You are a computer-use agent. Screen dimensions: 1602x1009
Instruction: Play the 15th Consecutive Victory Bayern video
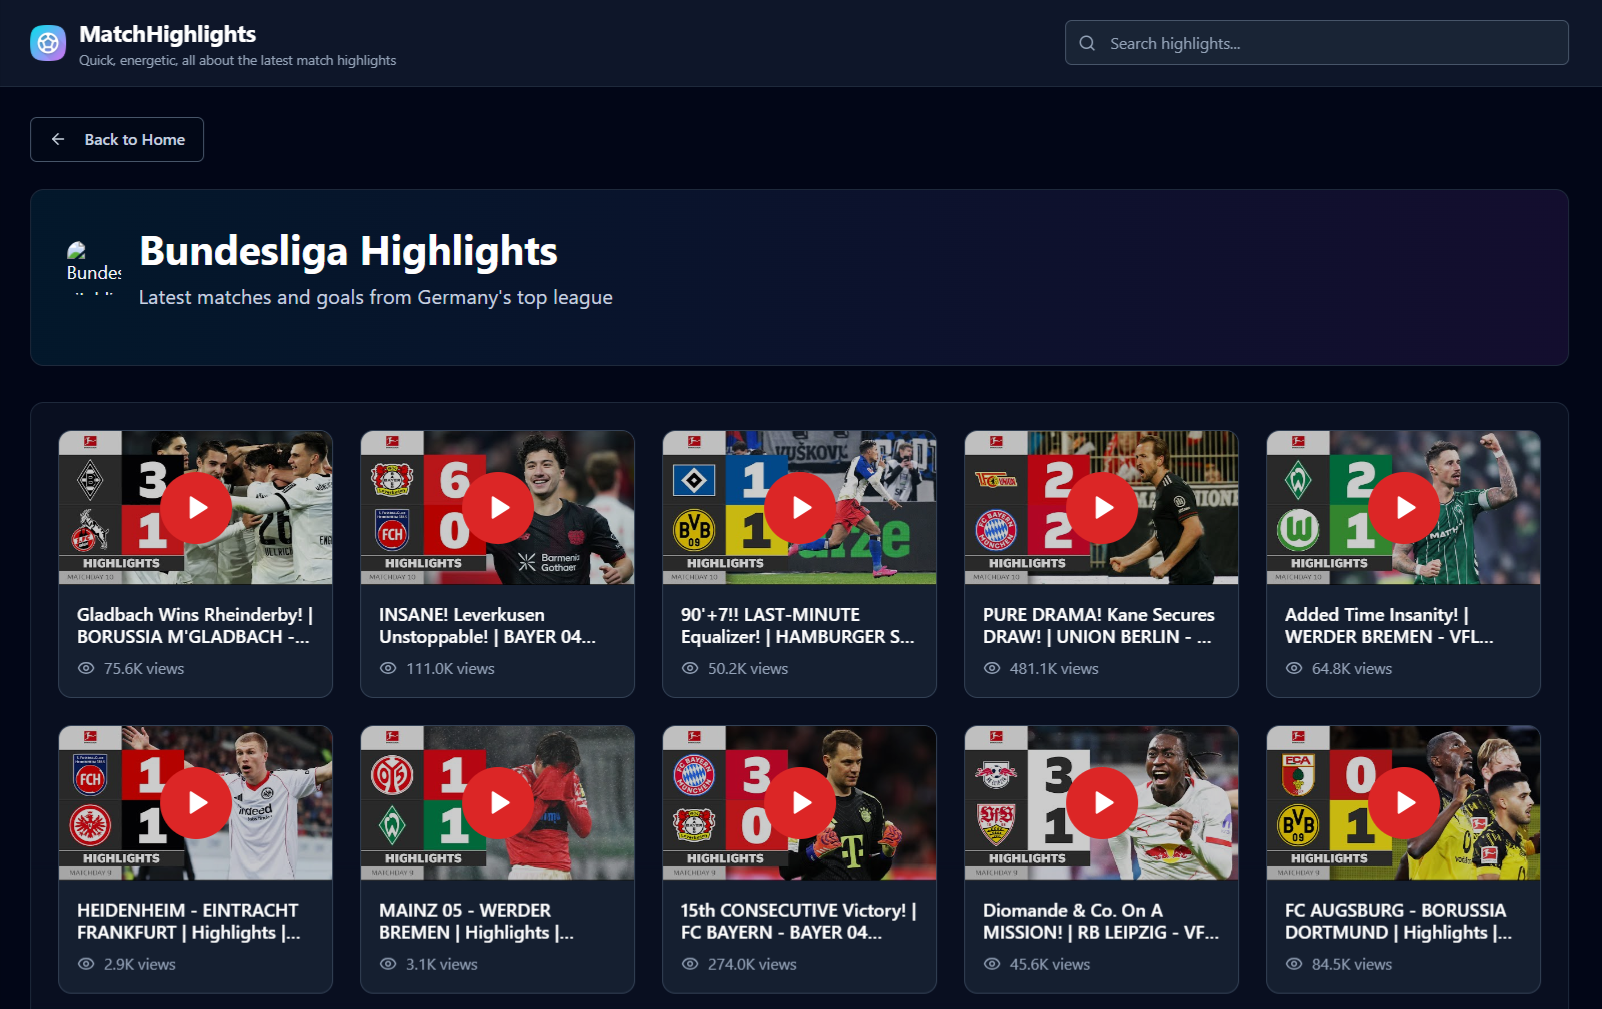click(800, 803)
